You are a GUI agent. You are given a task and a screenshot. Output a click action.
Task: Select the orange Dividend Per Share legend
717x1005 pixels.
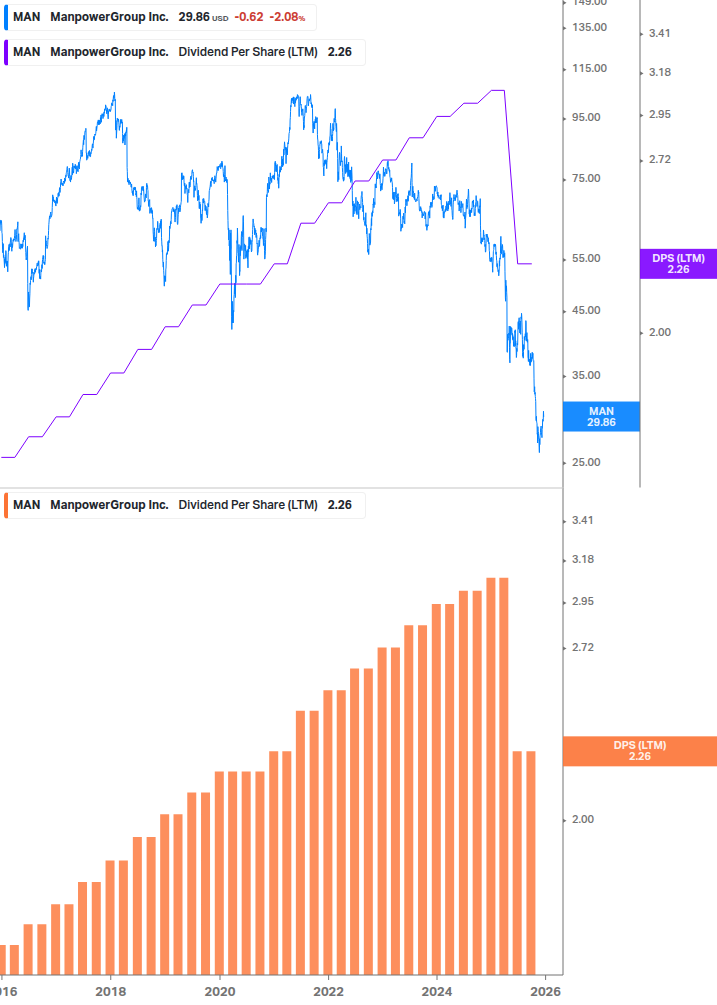tap(185, 505)
